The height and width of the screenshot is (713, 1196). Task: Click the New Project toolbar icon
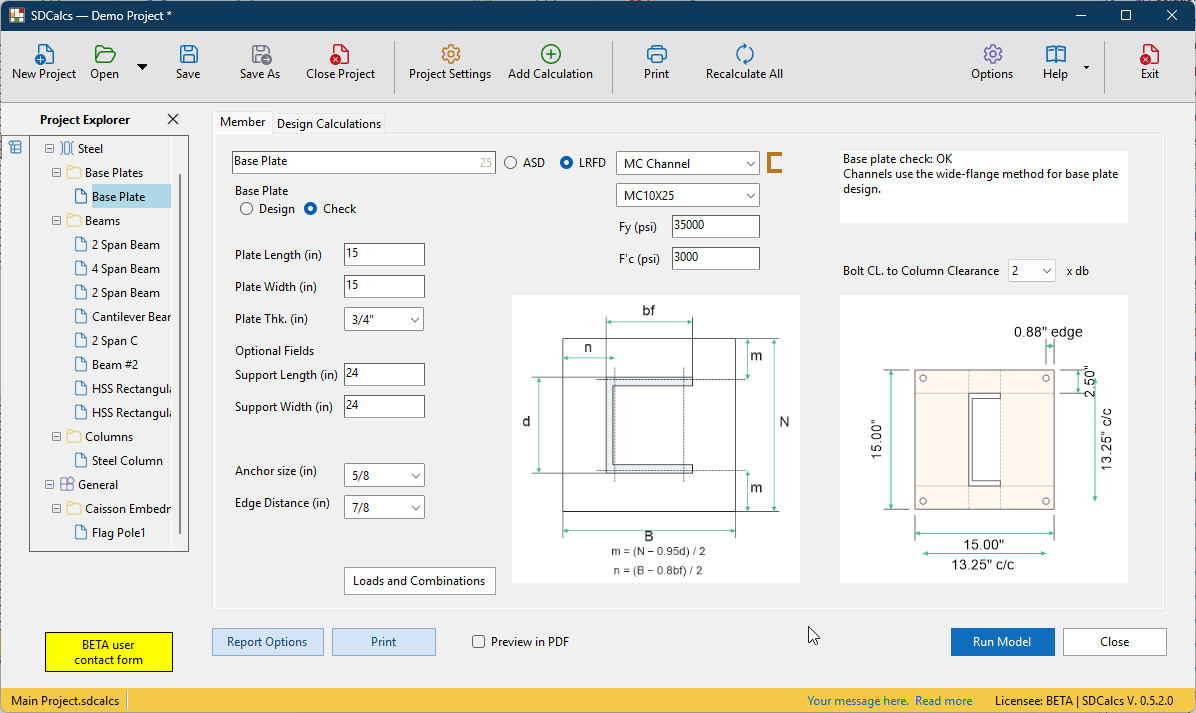coord(43,55)
